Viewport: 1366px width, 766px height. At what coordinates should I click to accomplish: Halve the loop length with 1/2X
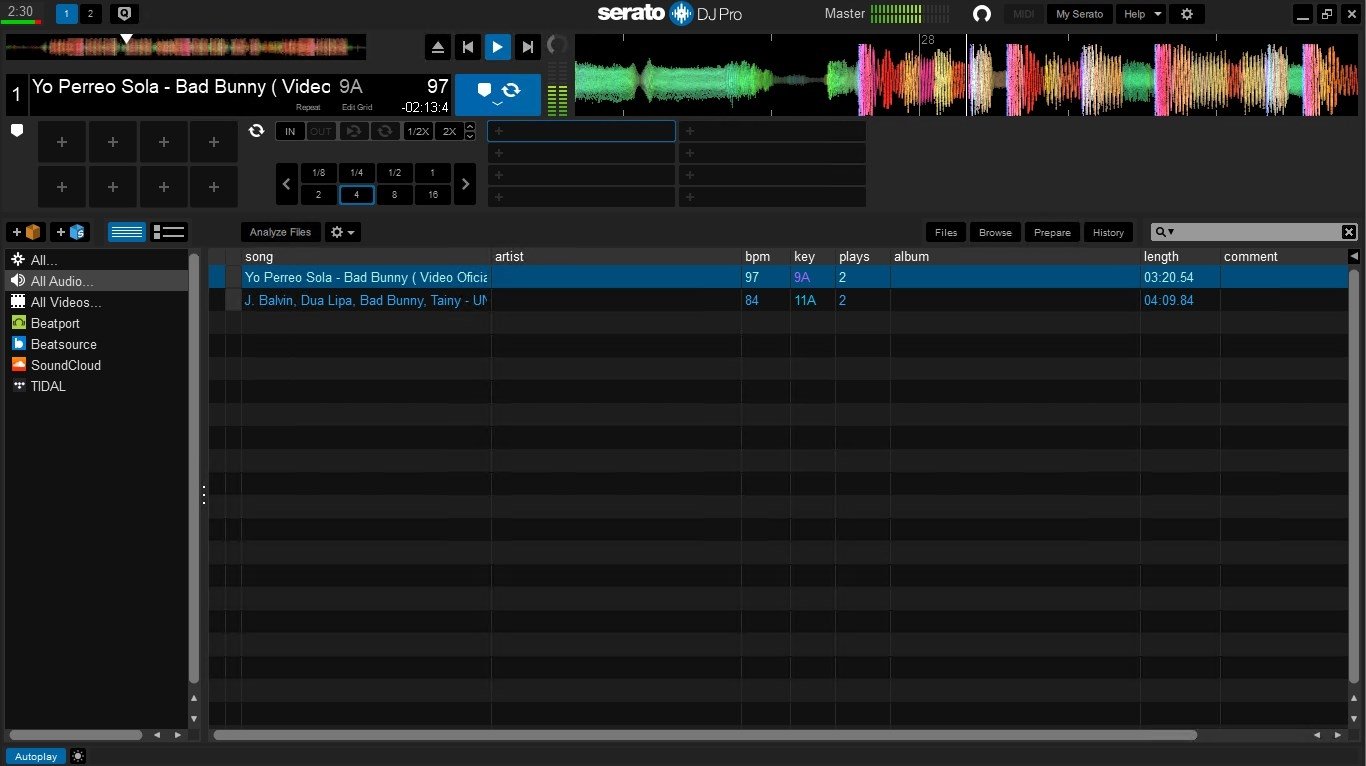coord(417,131)
